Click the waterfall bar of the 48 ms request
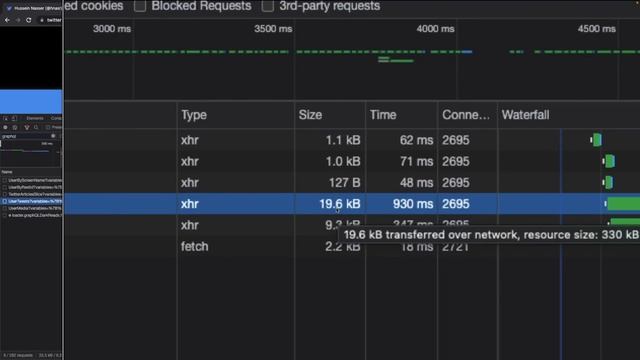This screenshot has height=360, width=640. click(x=608, y=182)
